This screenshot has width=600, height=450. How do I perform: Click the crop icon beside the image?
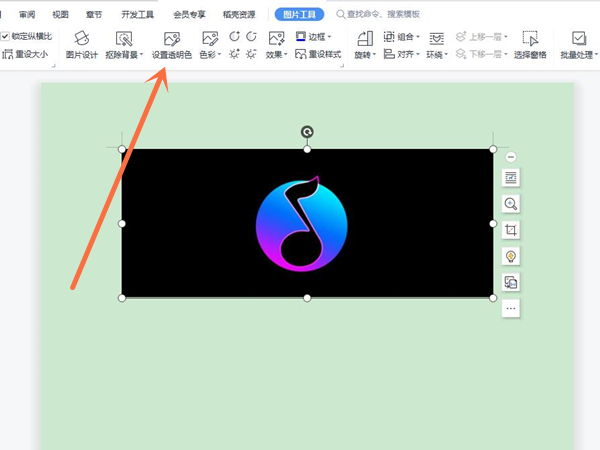(x=511, y=230)
